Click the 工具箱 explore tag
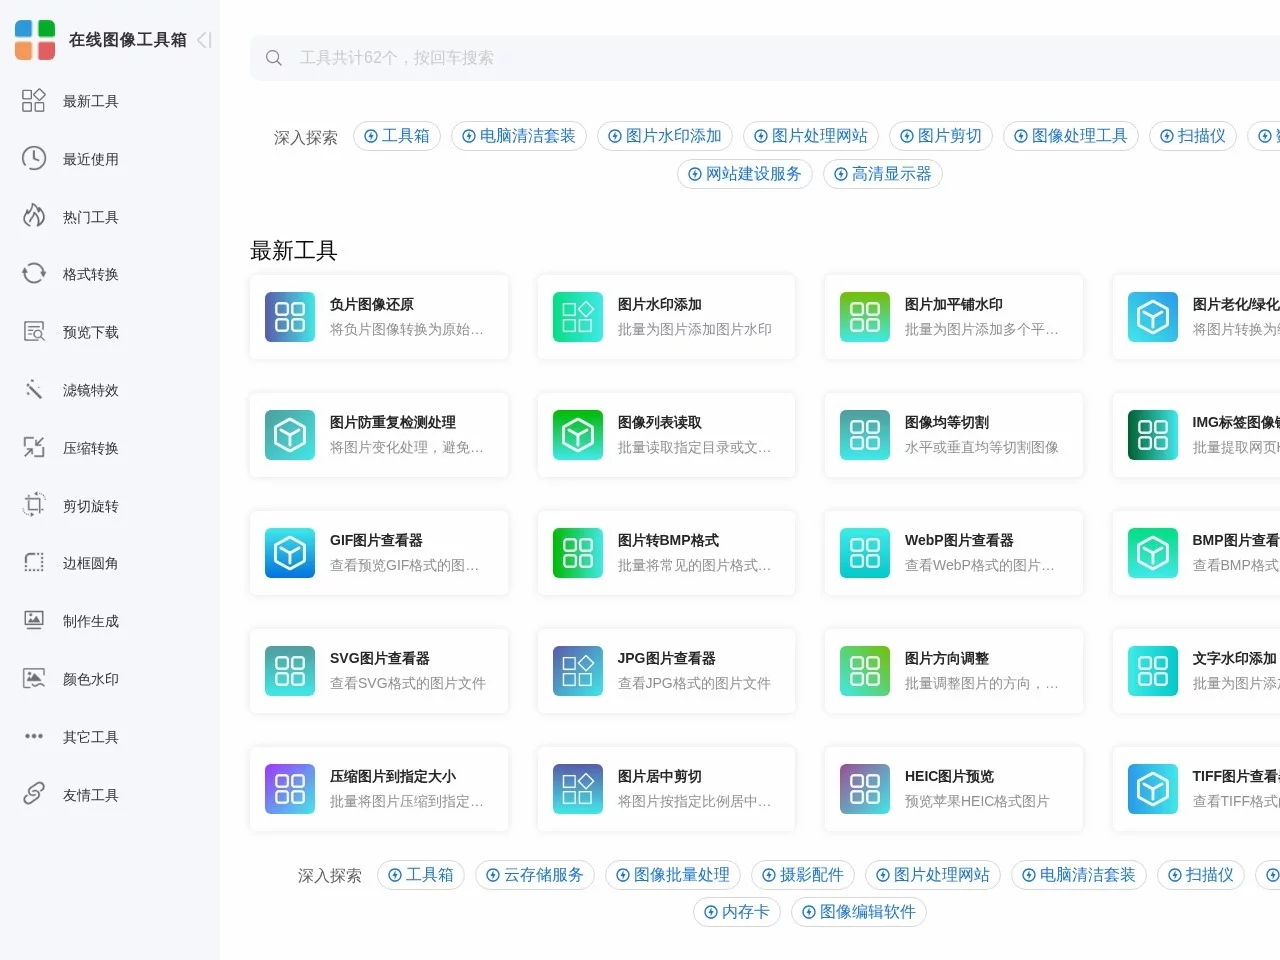This screenshot has height=960, width=1280. click(396, 136)
